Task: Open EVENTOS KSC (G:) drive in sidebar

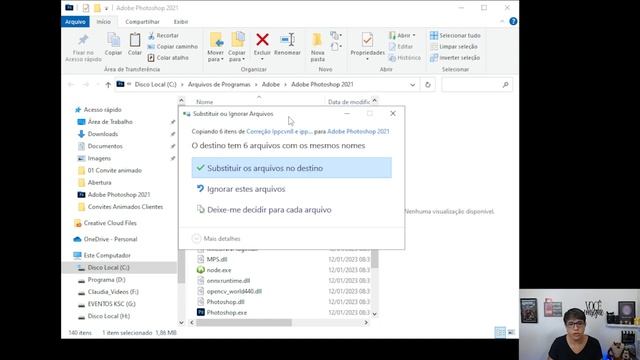Action: pos(111,304)
